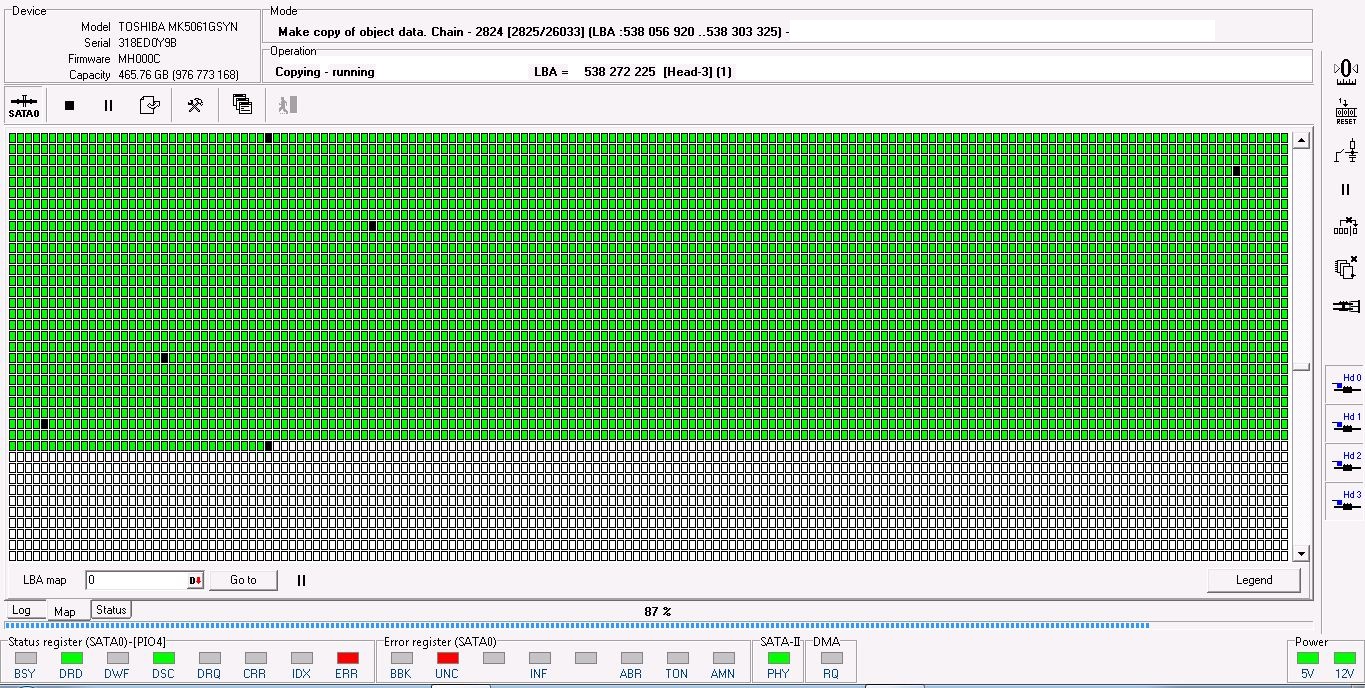This screenshot has height=688, width=1365.
Task: Toggle the power supply switch icon
Action: [x=1346, y=151]
